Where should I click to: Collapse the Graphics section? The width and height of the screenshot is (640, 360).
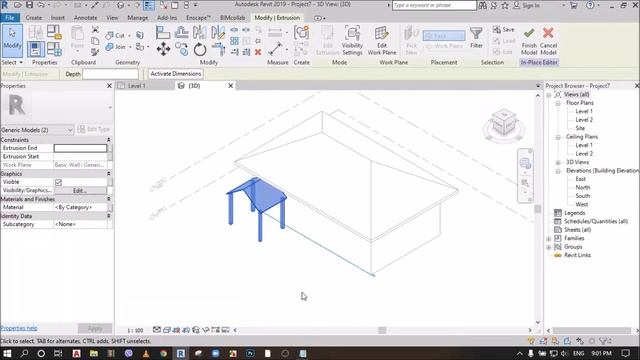click(109, 174)
